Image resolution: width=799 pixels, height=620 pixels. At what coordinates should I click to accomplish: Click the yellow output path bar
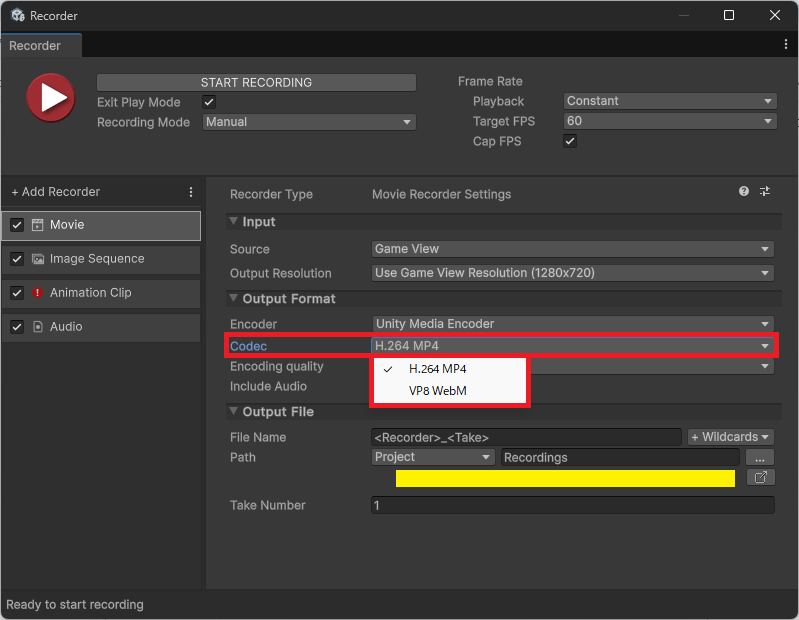565,479
